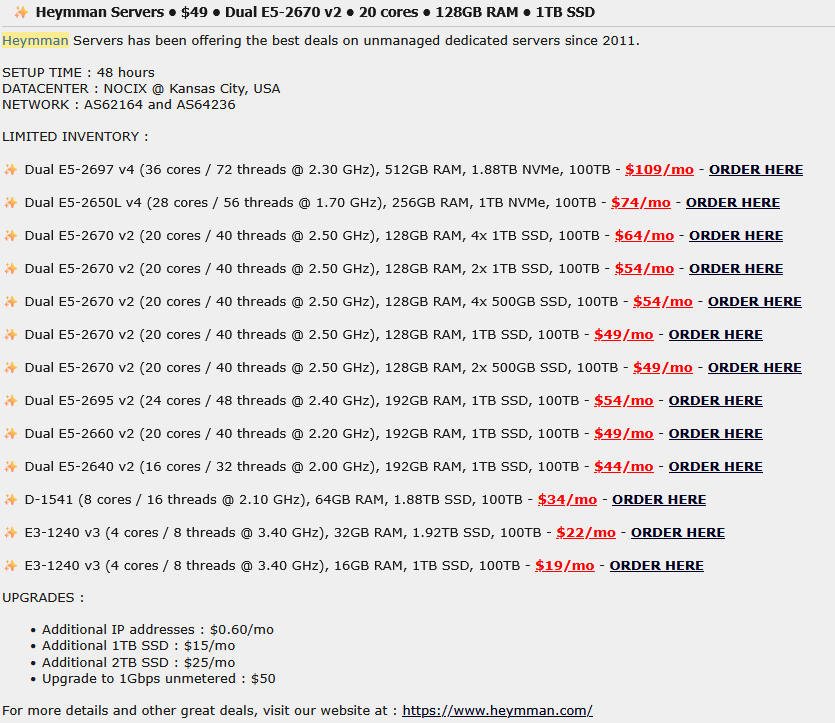Click ORDER HERE for Dual E5-2640 v2
This screenshot has width=835, height=723.
[716, 467]
